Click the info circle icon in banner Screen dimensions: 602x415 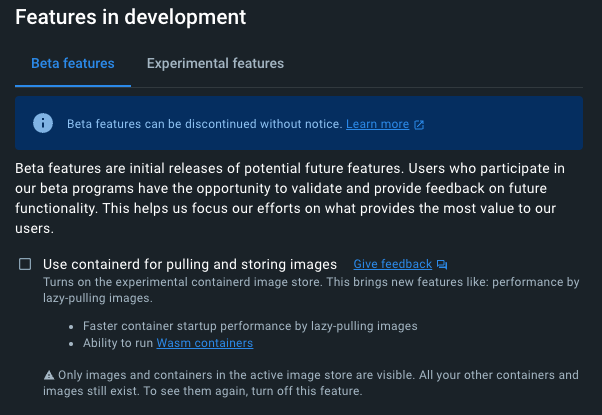click(x=43, y=123)
